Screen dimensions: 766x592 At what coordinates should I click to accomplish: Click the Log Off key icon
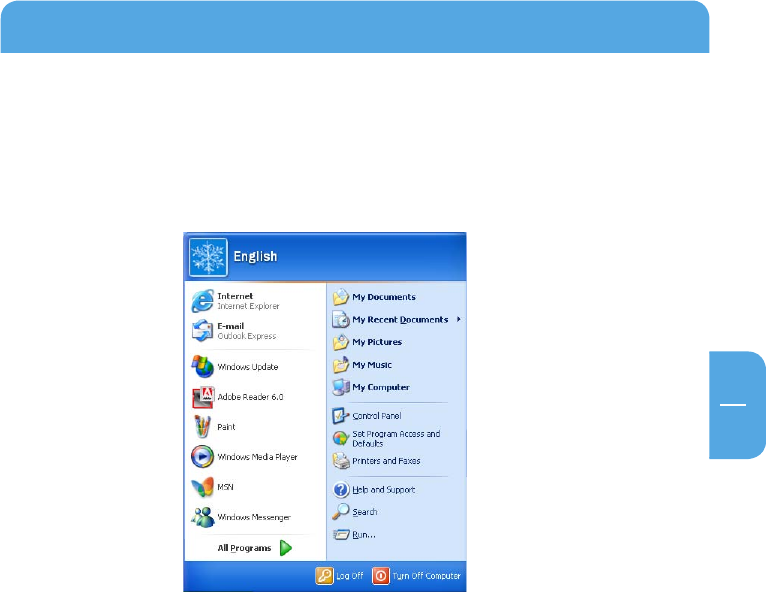[x=324, y=576]
